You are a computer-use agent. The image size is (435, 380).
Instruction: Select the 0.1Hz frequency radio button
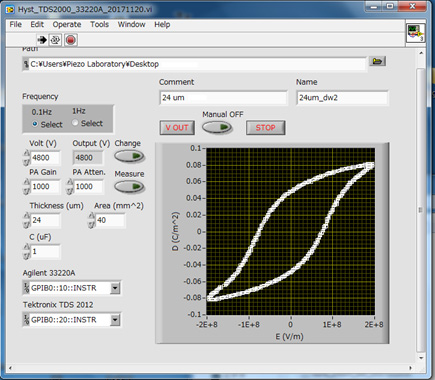35,124
